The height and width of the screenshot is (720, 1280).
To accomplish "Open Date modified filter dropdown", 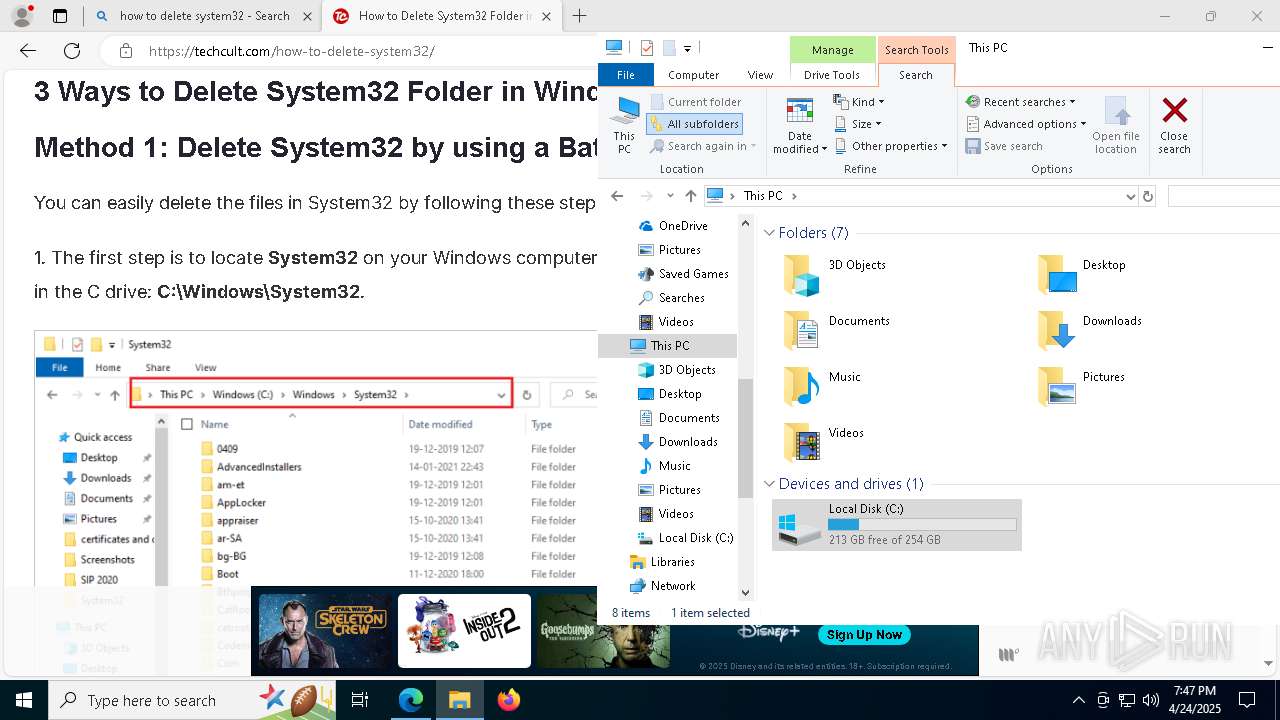I will (801, 126).
